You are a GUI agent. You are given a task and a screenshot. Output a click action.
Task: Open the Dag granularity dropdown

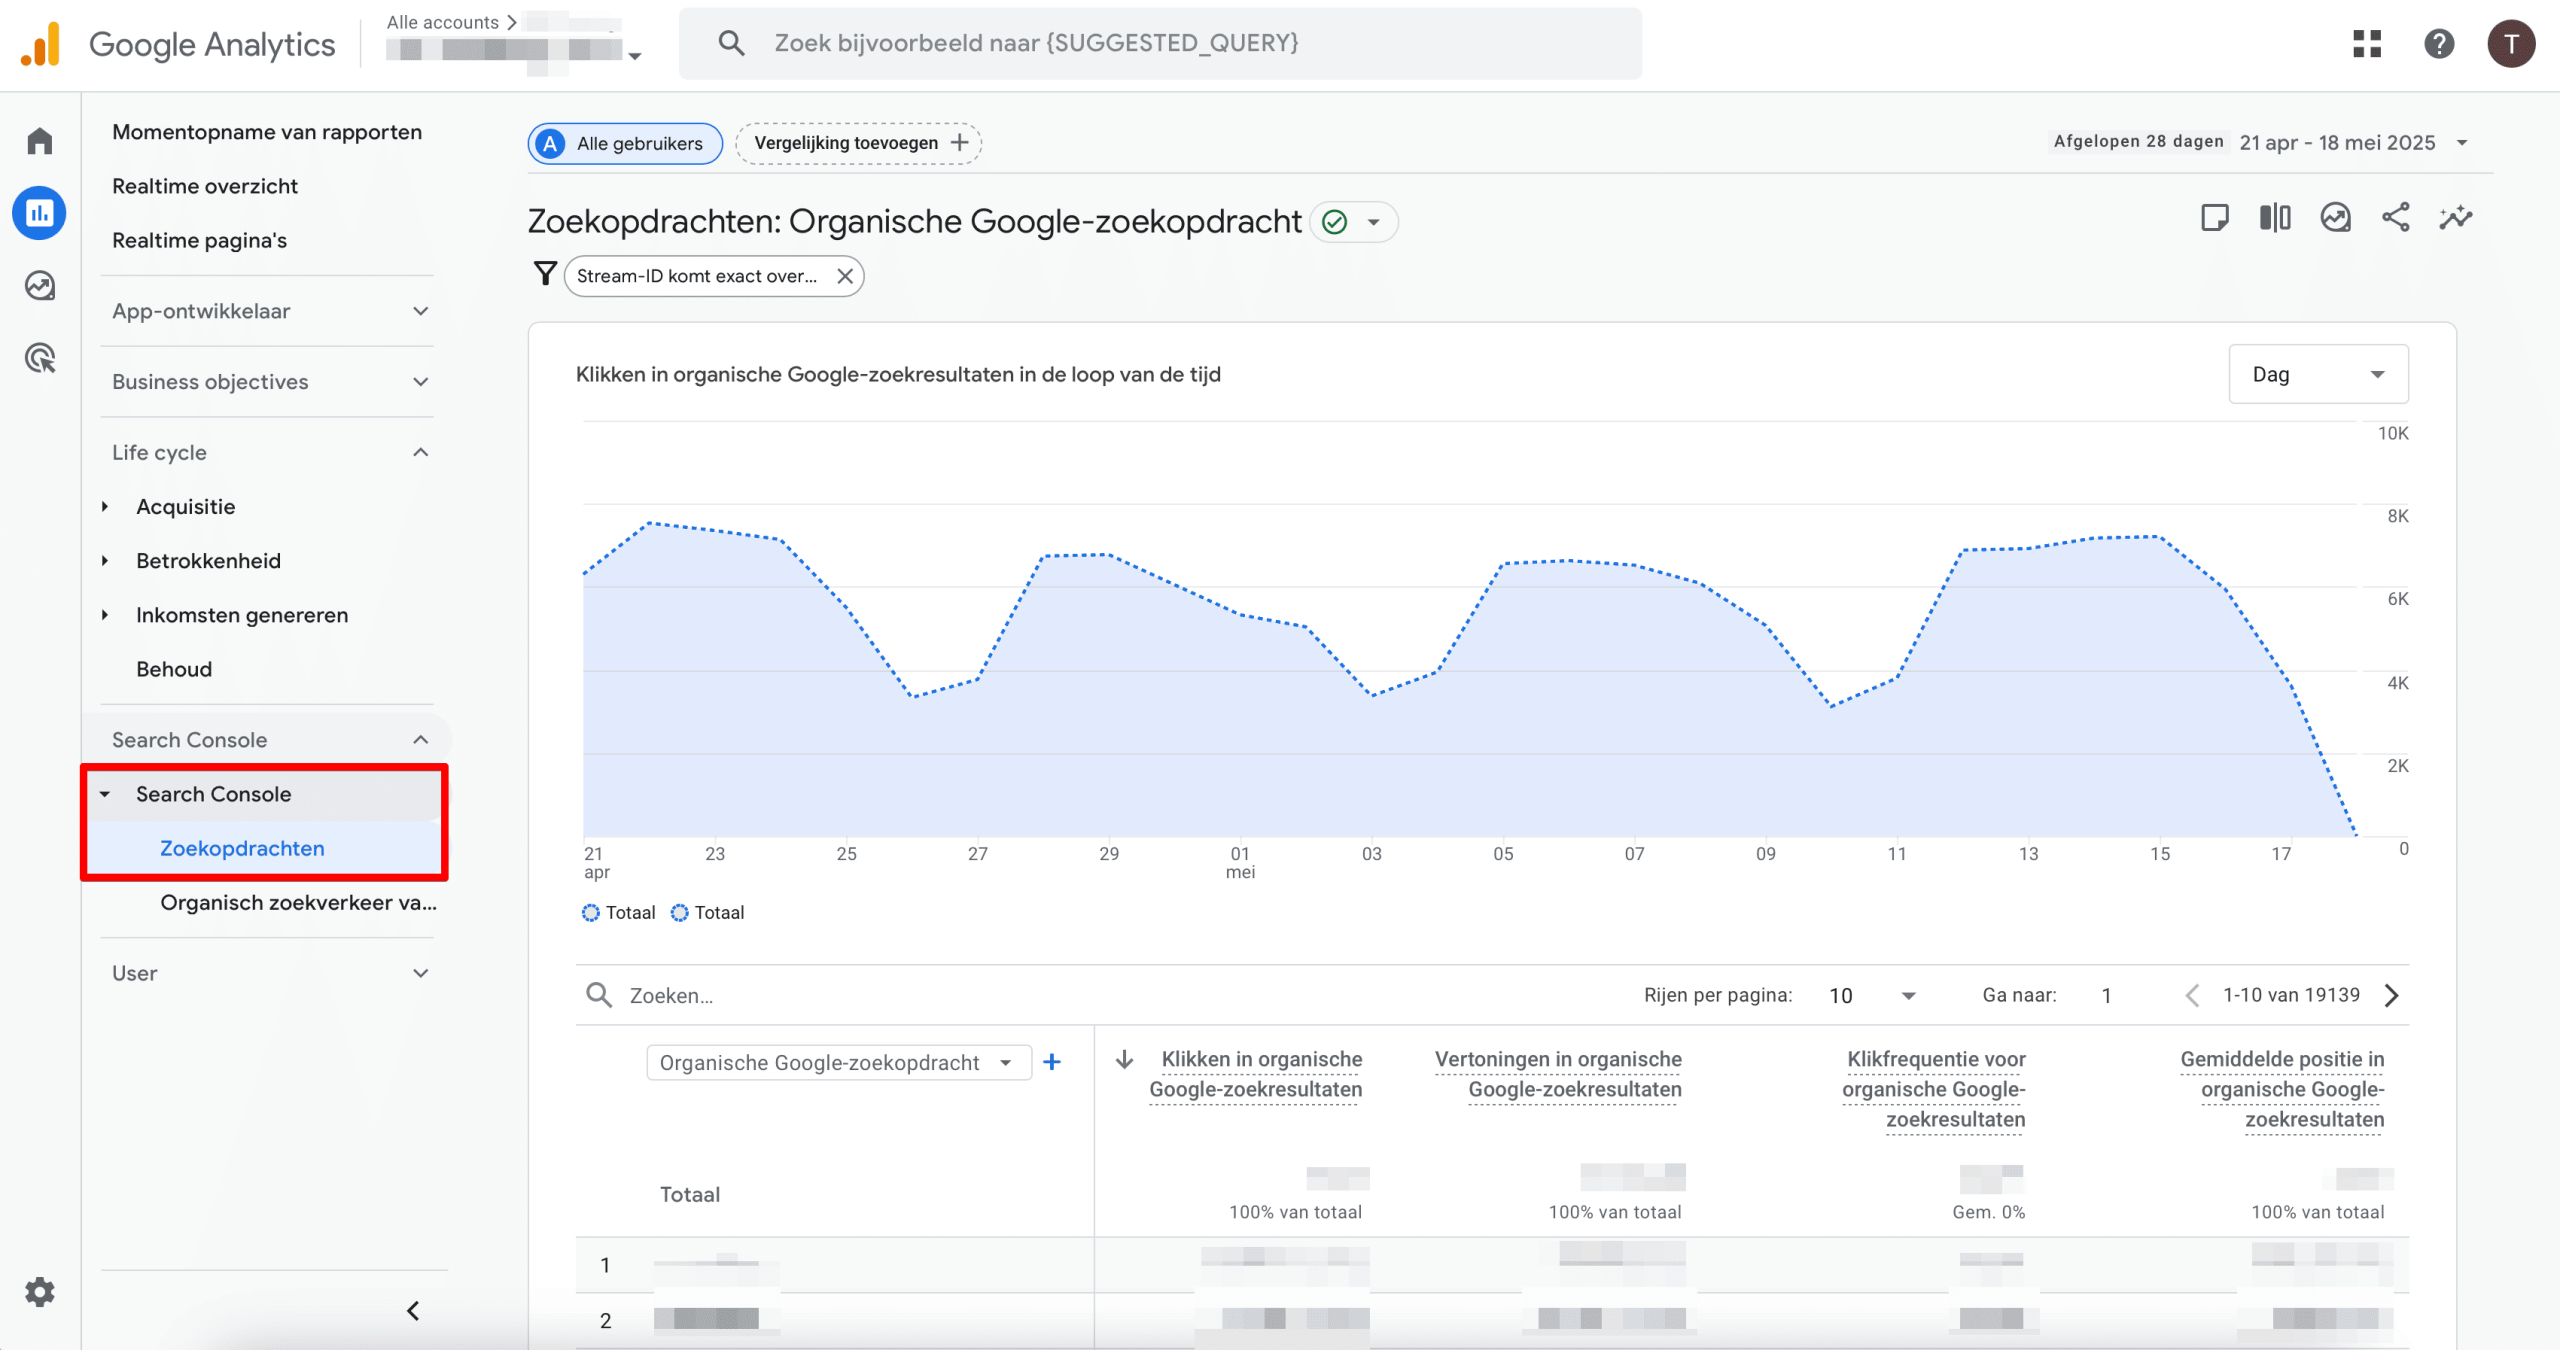tap(2318, 374)
